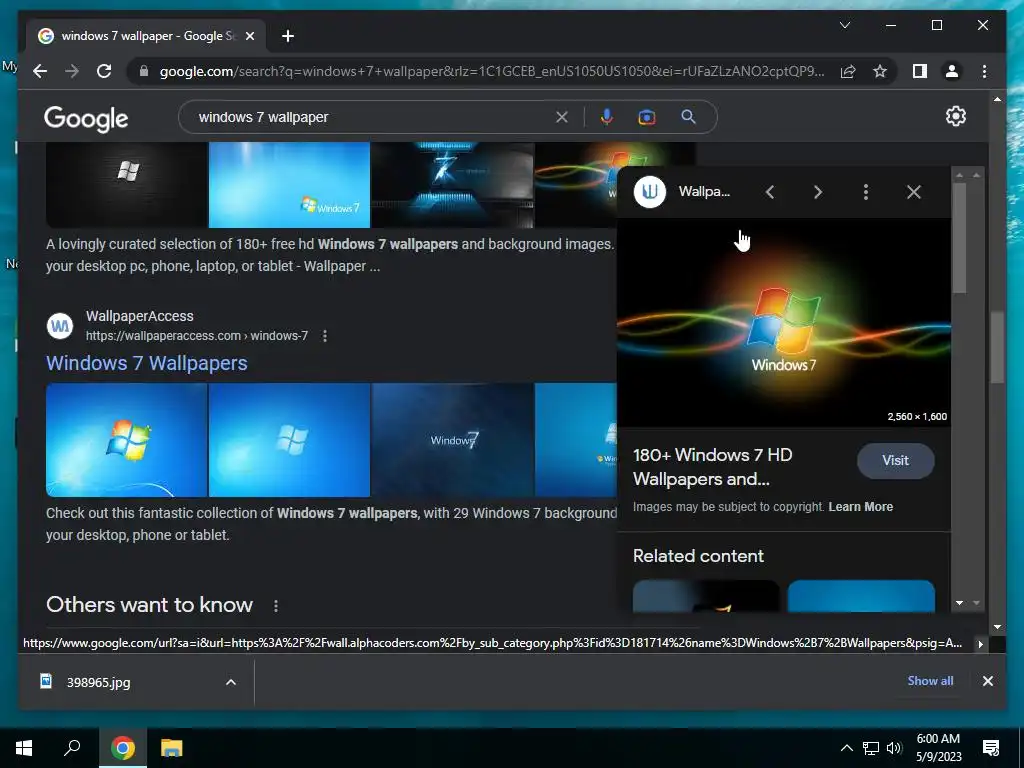The width and height of the screenshot is (1024, 768).
Task: Open preview panel three-dot options
Action: (x=866, y=192)
